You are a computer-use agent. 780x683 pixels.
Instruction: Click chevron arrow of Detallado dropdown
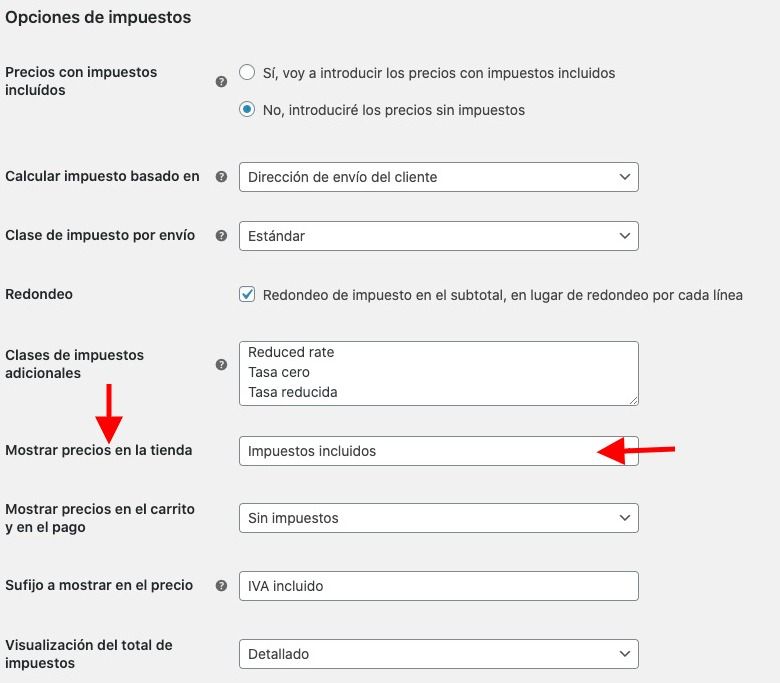click(x=625, y=654)
